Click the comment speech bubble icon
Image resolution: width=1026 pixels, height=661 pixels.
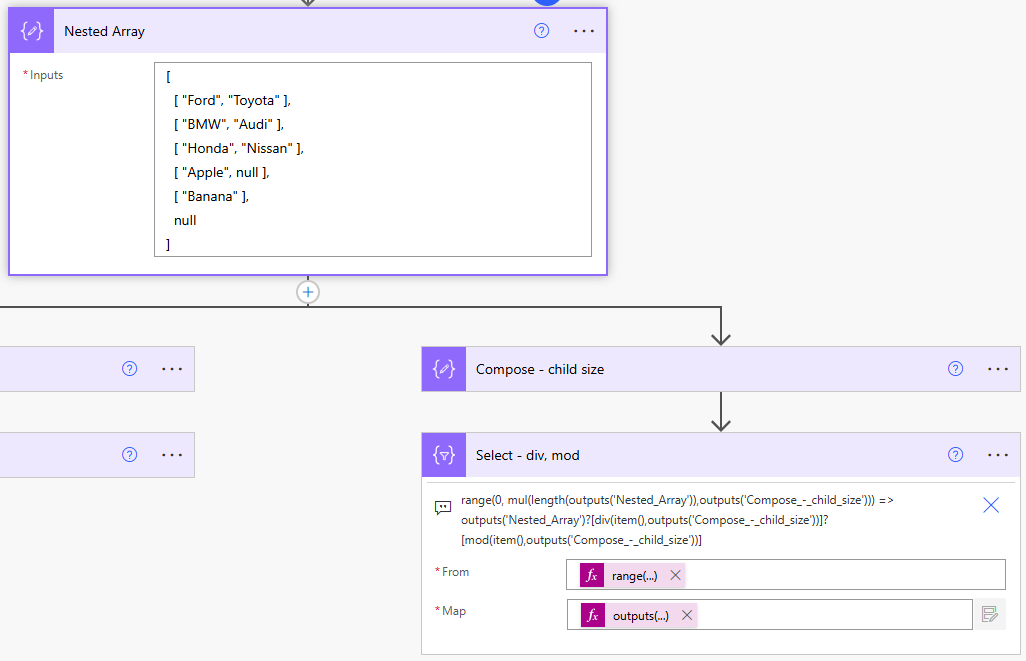(443, 508)
